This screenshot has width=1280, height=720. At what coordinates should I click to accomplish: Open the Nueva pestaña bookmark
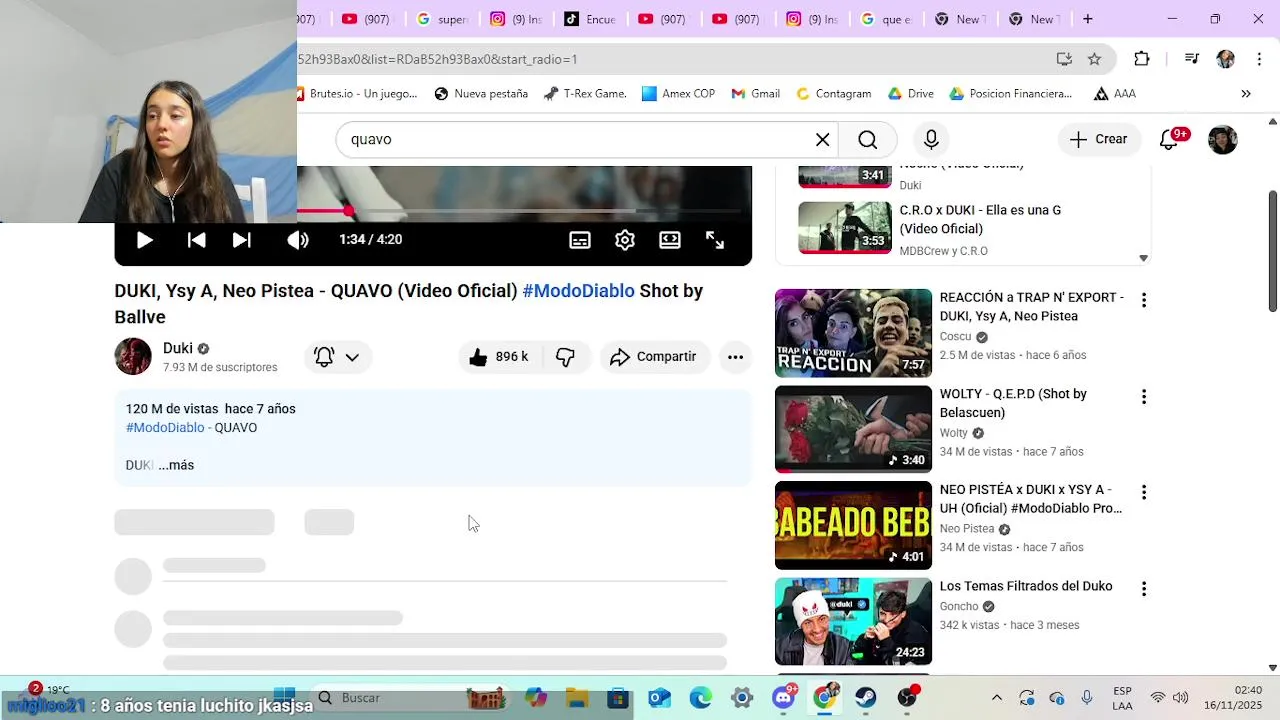tap(481, 94)
